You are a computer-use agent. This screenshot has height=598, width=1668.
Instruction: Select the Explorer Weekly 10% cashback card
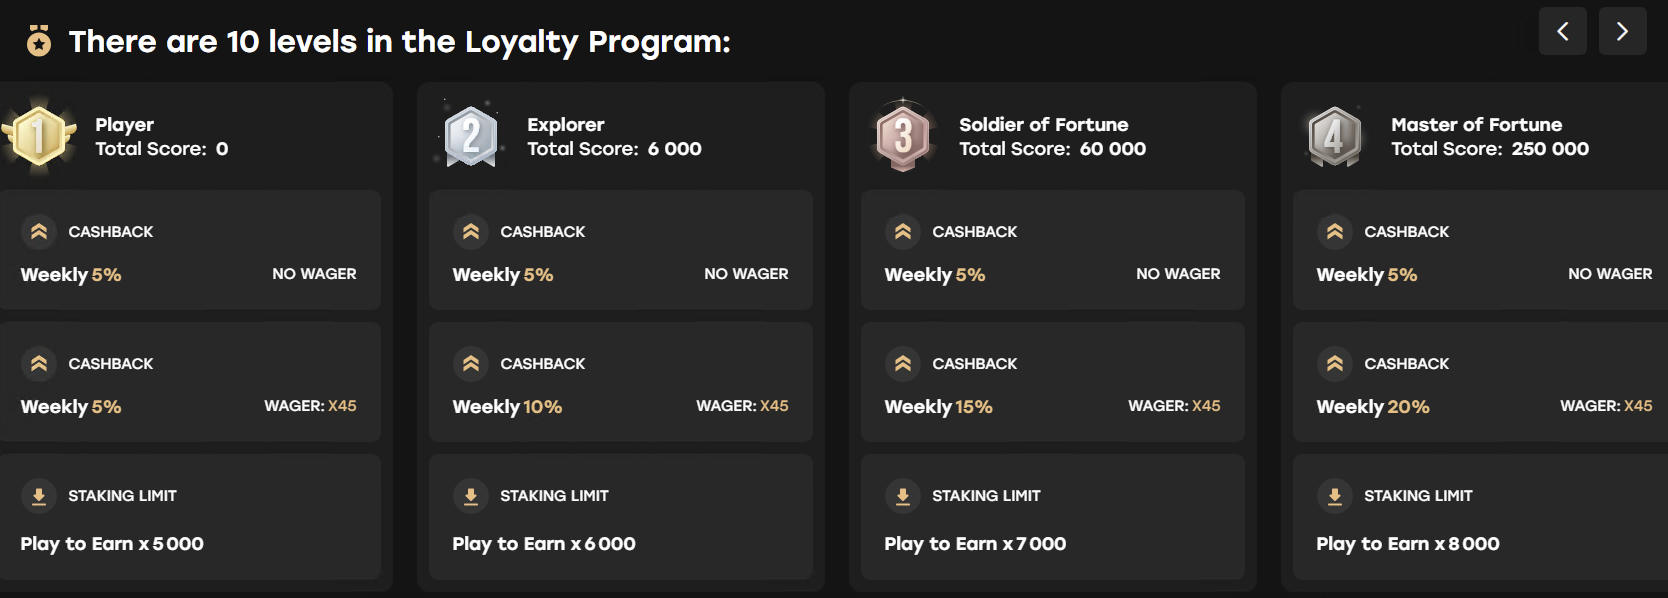click(620, 382)
